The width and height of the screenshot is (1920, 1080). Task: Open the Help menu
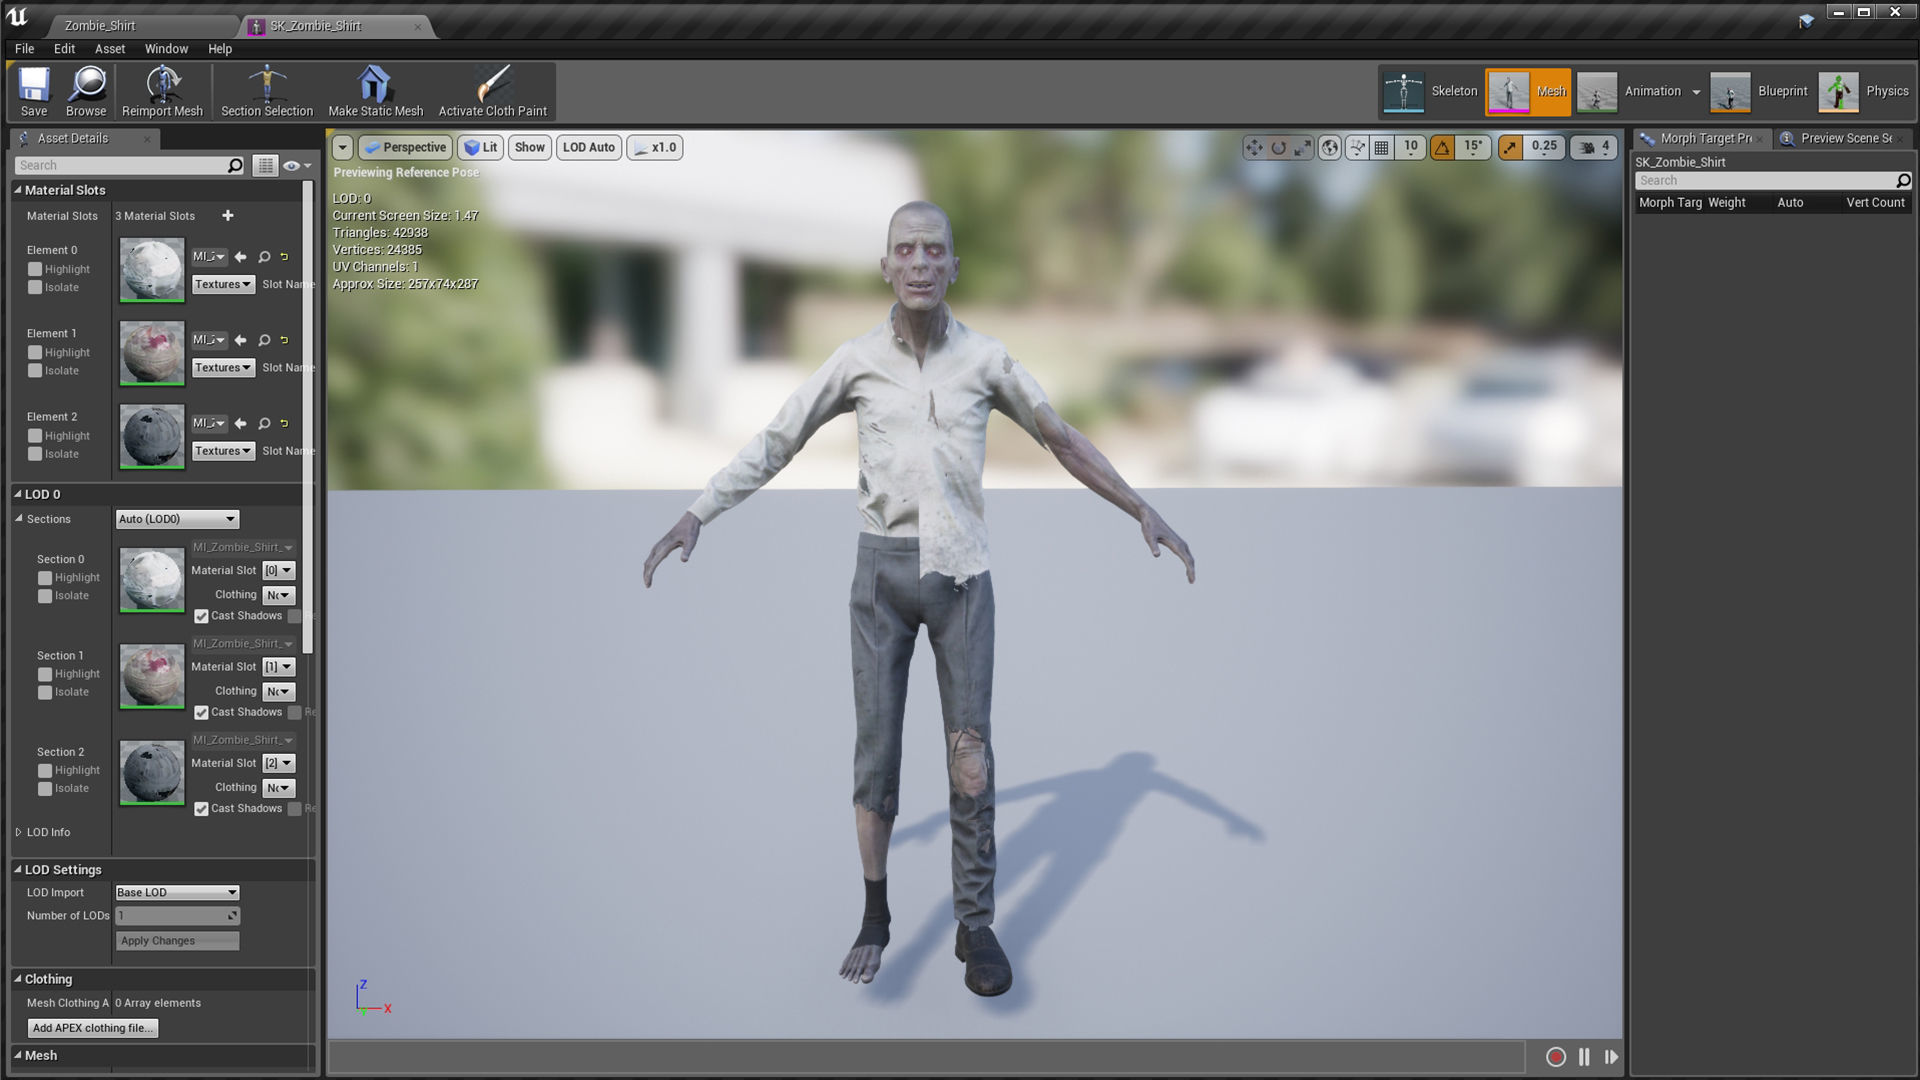click(220, 49)
